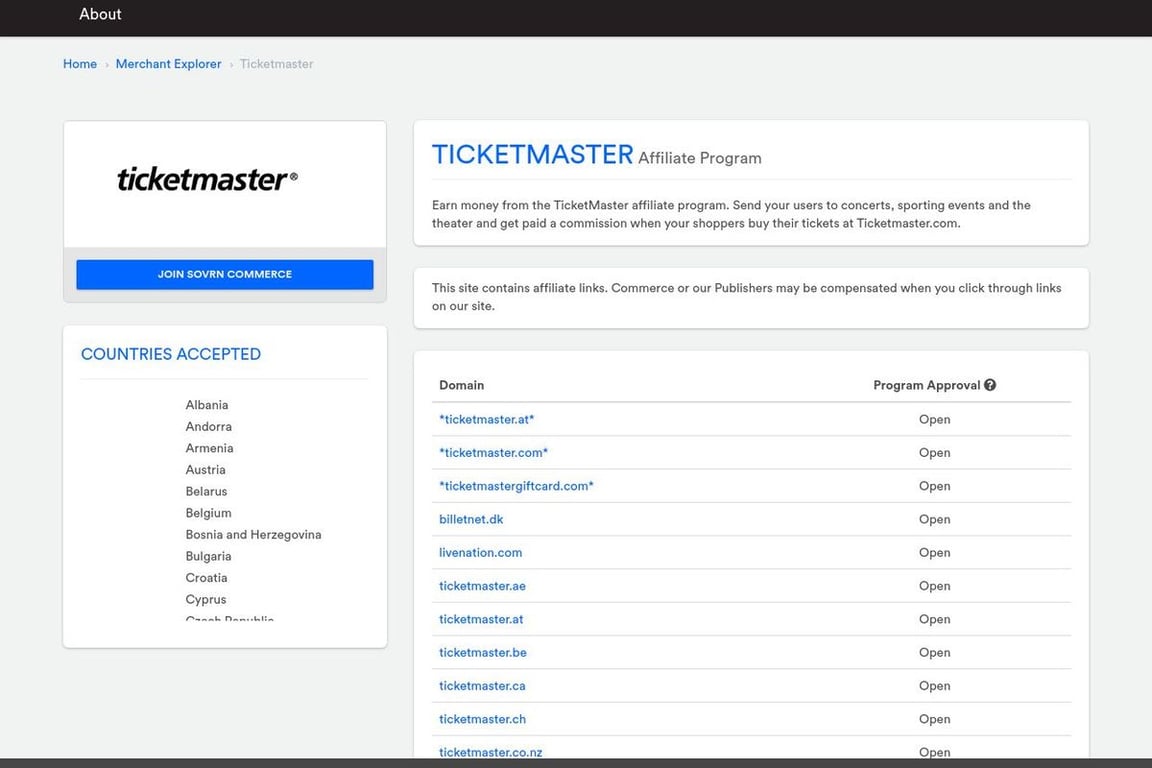Open the ticketmaster.ch domain link

(x=483, y=719)
